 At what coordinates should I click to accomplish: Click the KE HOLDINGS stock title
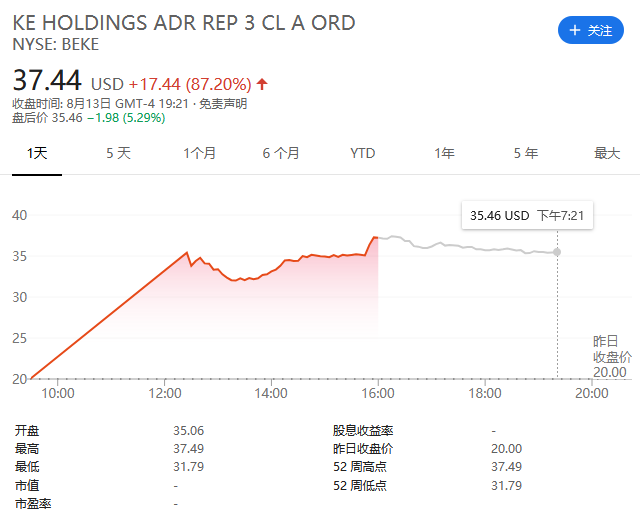(184, 22)
